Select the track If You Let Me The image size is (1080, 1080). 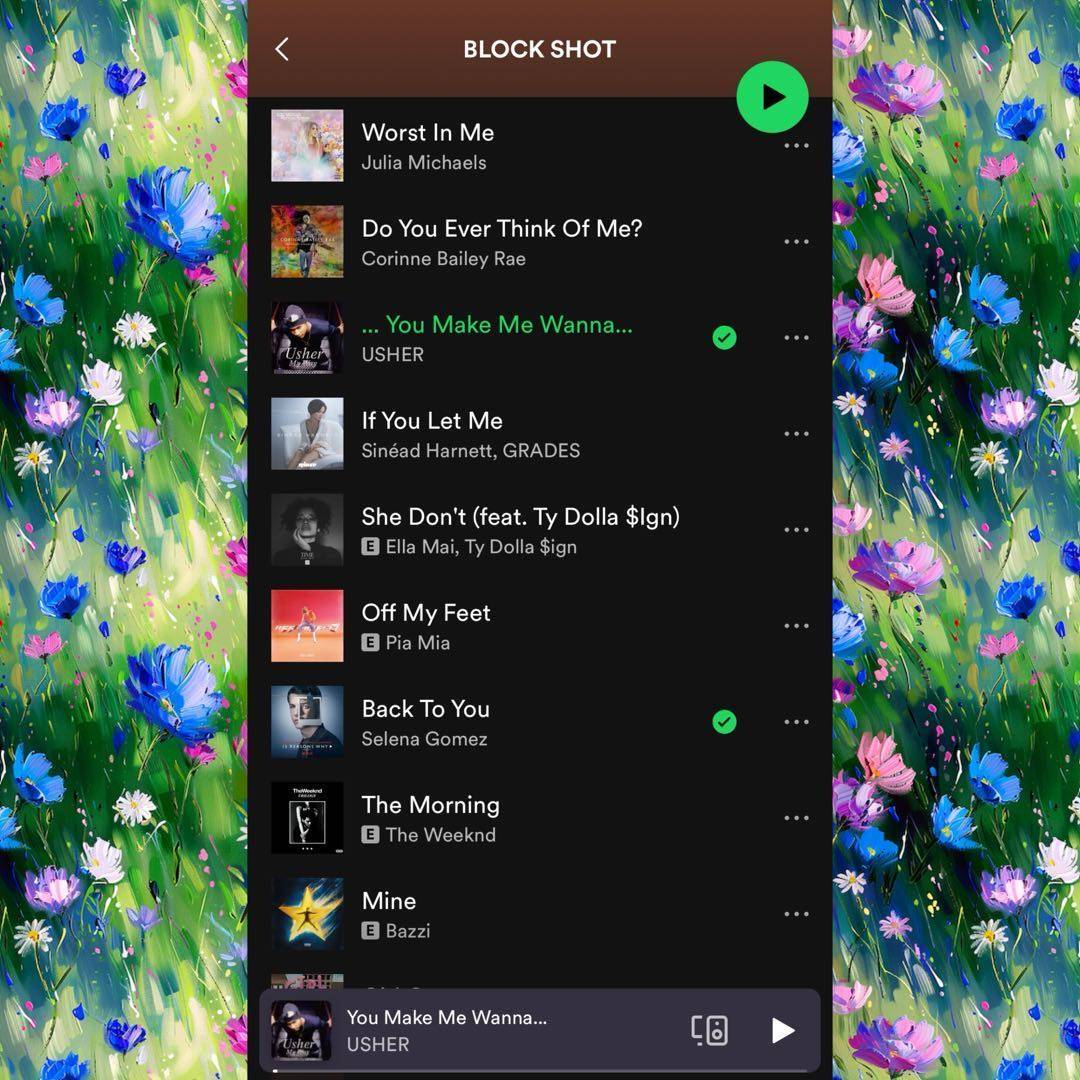(432, 421)
